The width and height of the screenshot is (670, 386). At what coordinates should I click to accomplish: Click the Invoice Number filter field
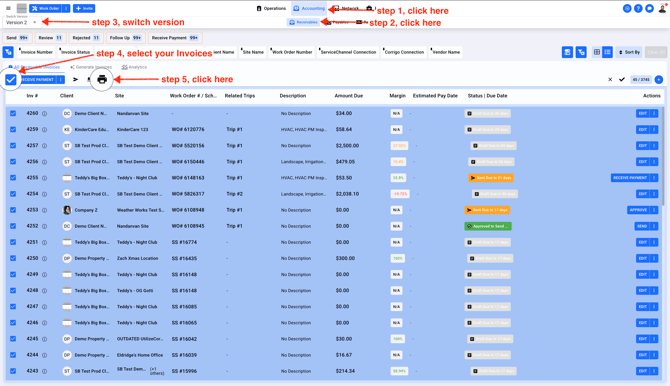(x=36, y=52)
